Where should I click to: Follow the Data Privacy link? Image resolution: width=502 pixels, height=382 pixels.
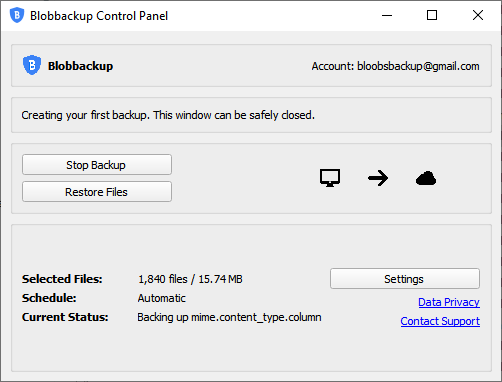point(449,302)
